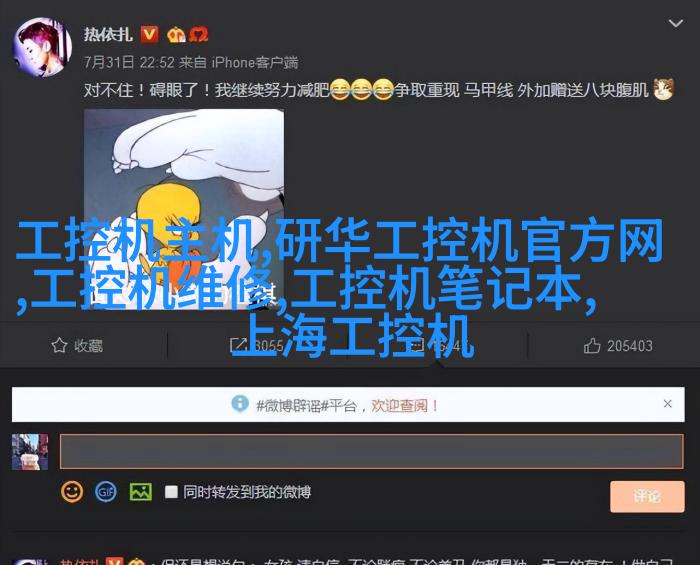The height and width of the screenshot is (565, 700).
Task: Focus the comment text input box
Action: point(371,451)
